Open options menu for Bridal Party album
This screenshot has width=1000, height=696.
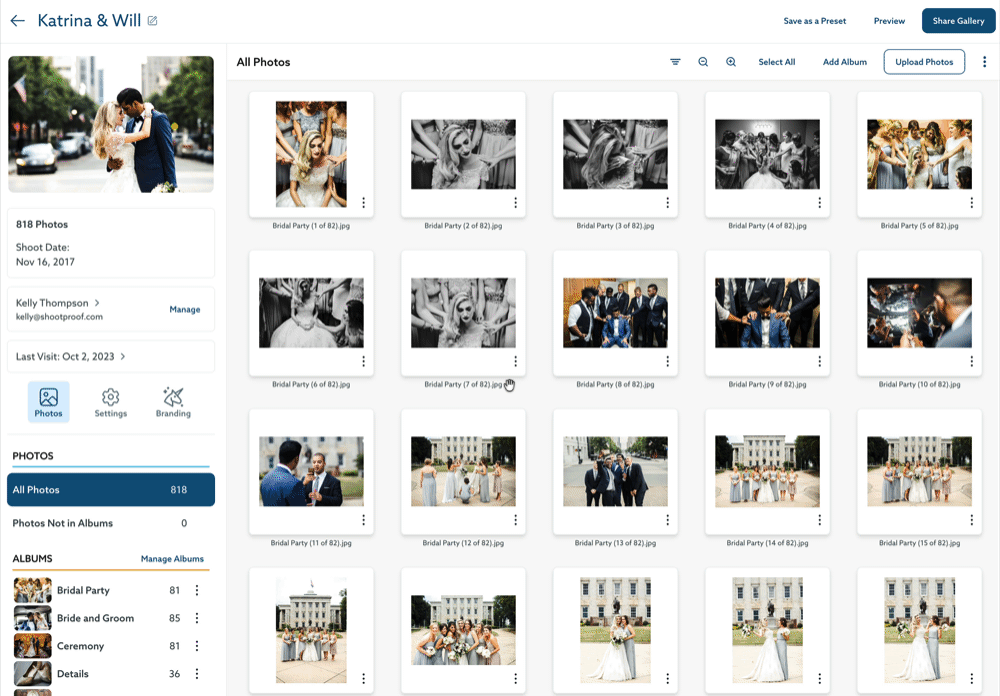pyautogui.click(x=197, y=590)
